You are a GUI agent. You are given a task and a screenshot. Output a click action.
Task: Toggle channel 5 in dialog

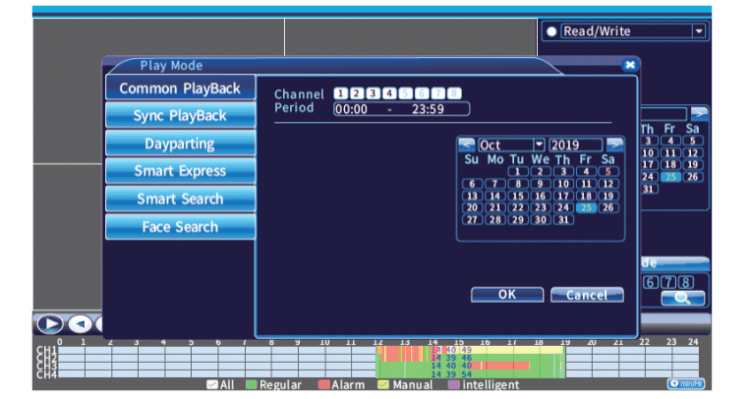(x=405, y=93)
